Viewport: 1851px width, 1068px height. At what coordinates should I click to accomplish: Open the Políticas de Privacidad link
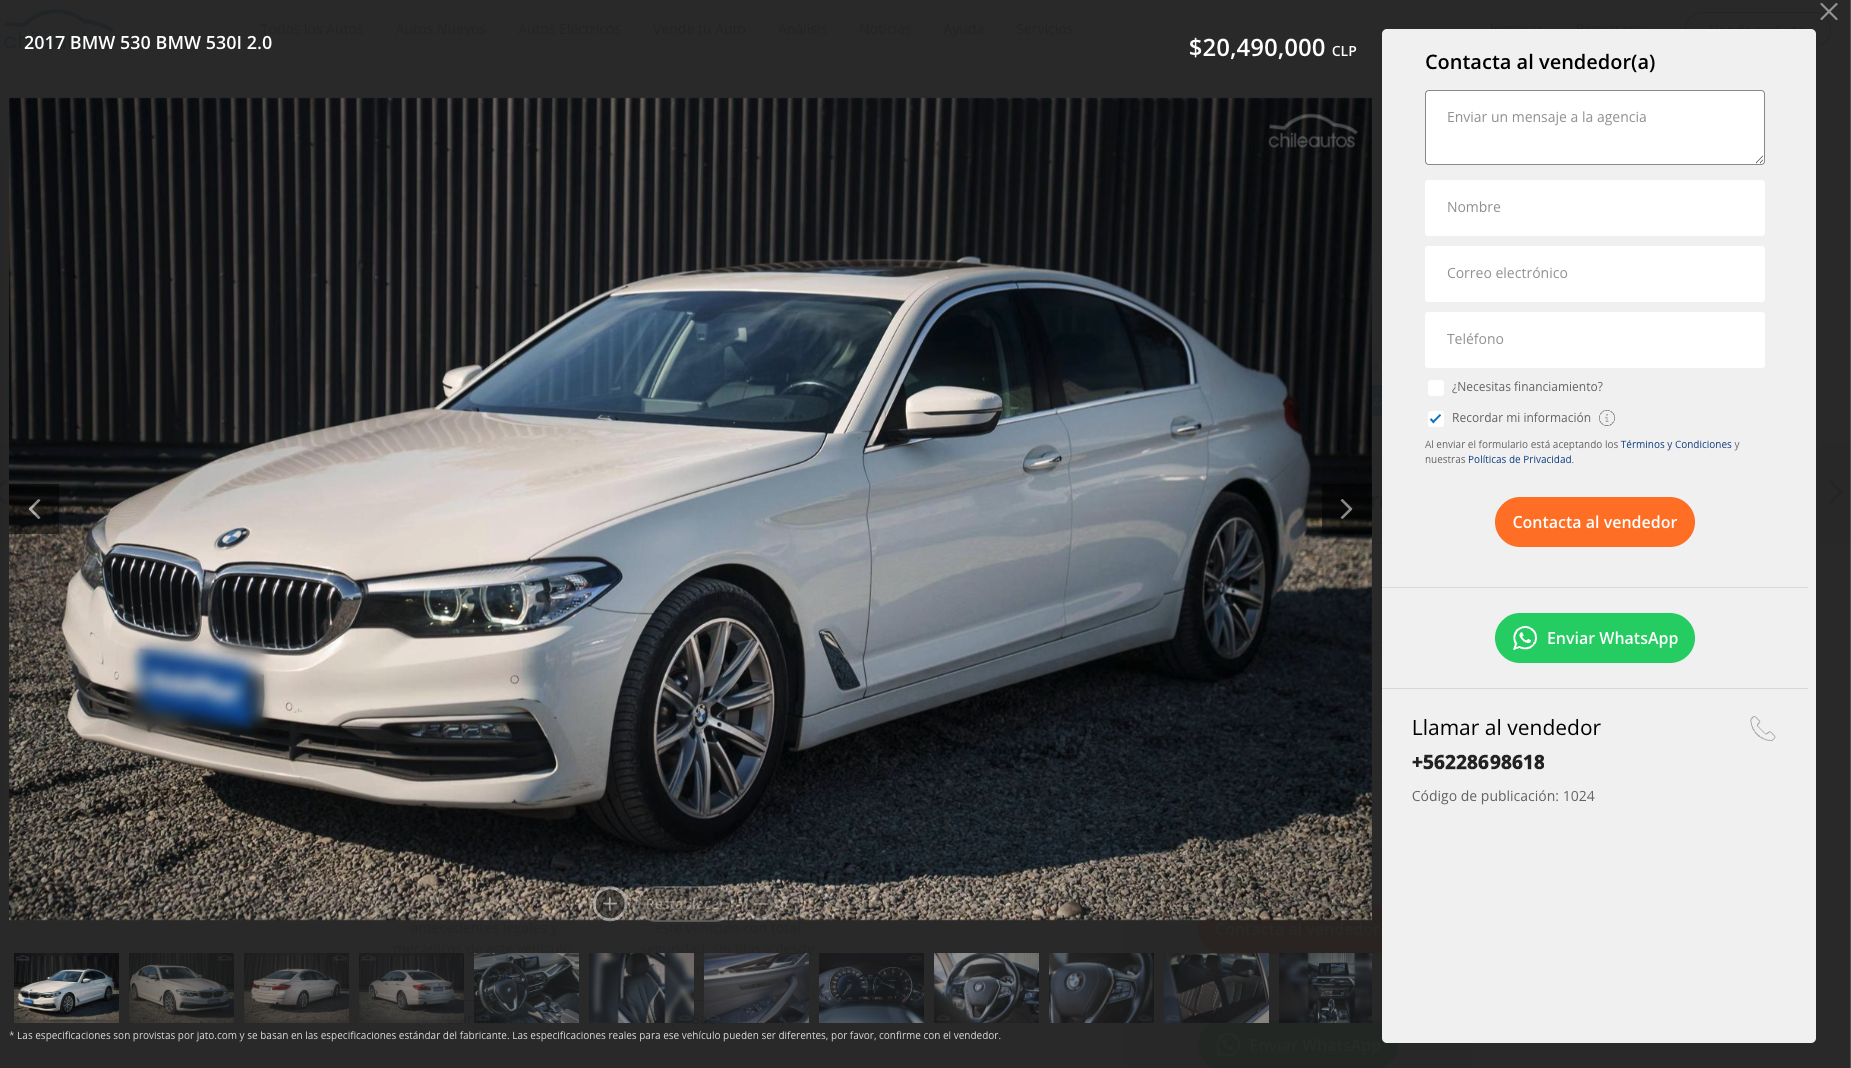[1519, 460]
